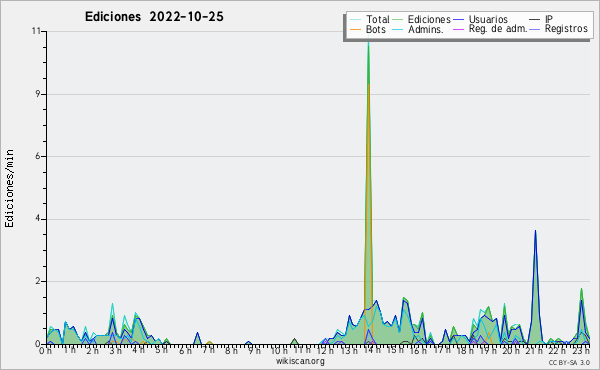The height and width of the screenshot is (370, 600).
Task: Click the magenta Reg. de adm. legend line
Action: click(458, 29)
